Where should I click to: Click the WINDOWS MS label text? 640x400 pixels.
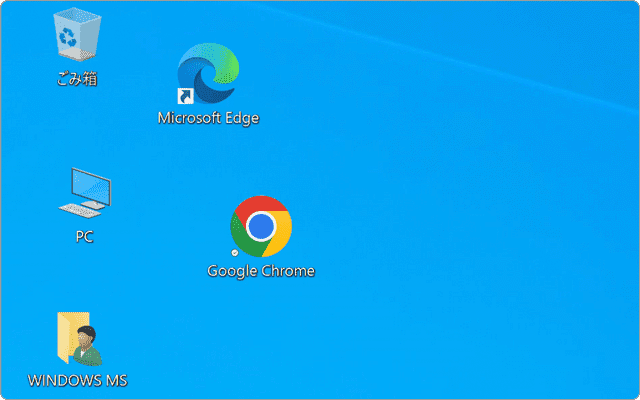[78, 380]
